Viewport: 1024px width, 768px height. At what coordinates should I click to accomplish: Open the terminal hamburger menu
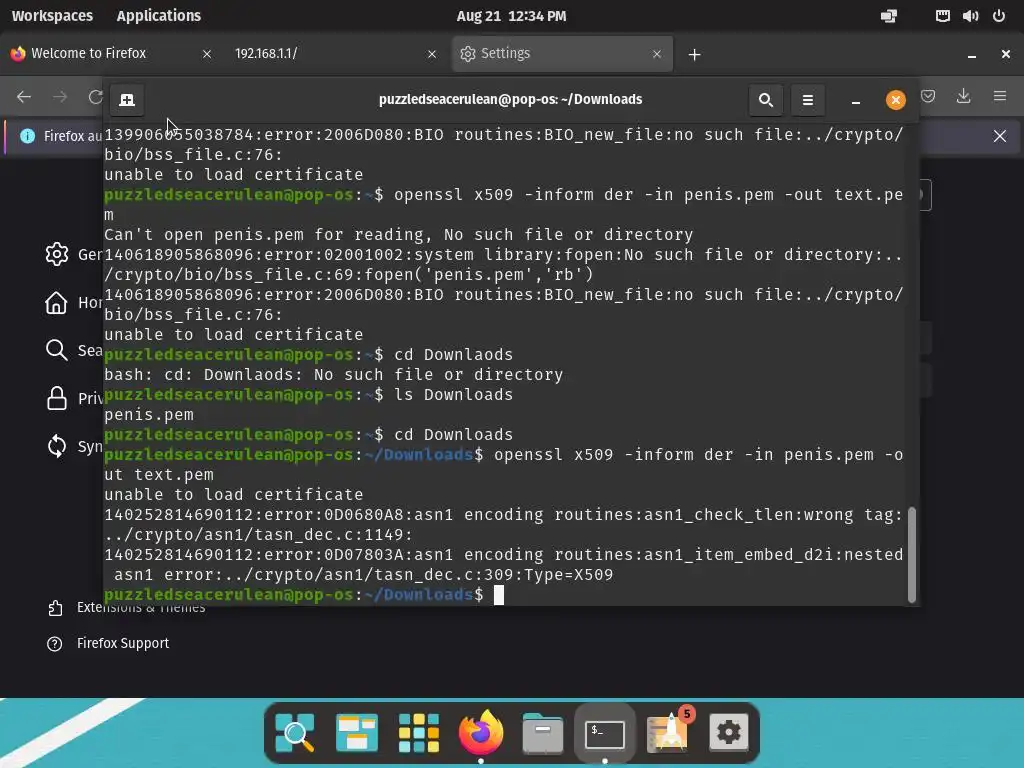point(808,100)
